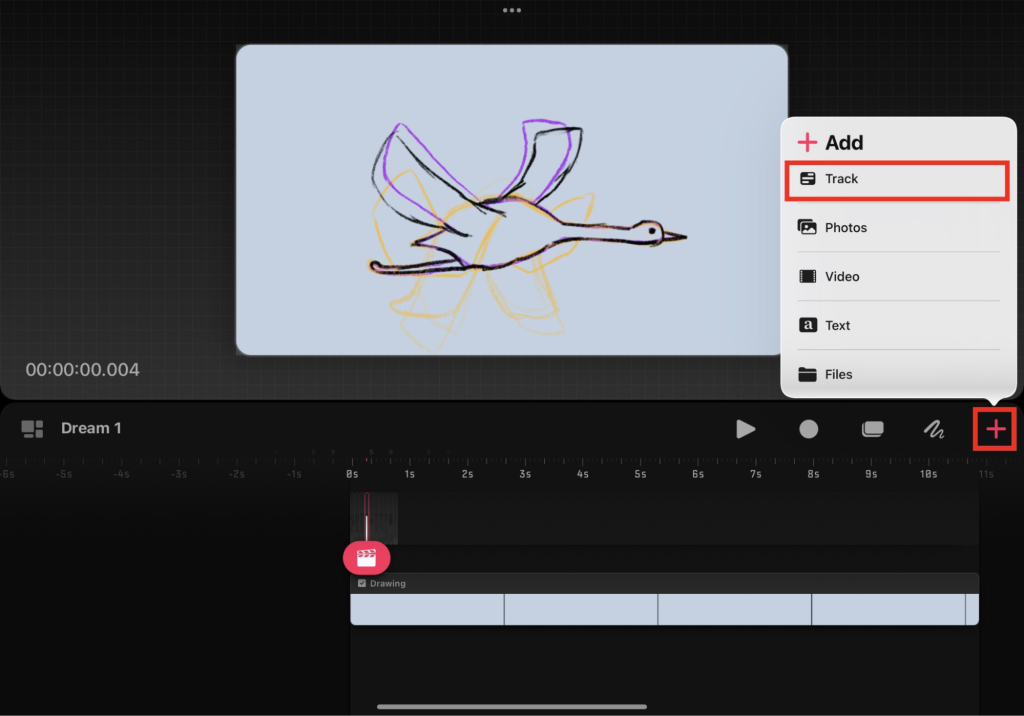Image resolution: width=1024 pixels, height=716 pixels.
Task: Add Text from the Add menu
Action: (x=896, y=326)
